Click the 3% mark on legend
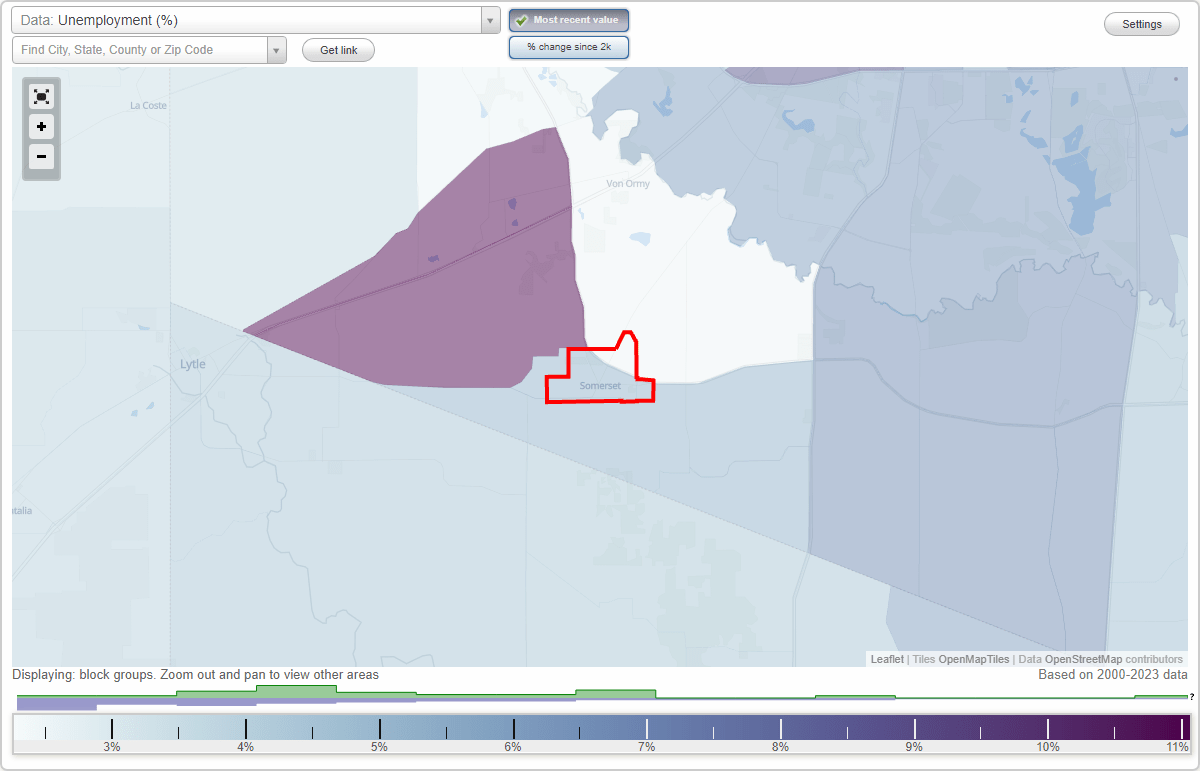 (x=112, y=746)
